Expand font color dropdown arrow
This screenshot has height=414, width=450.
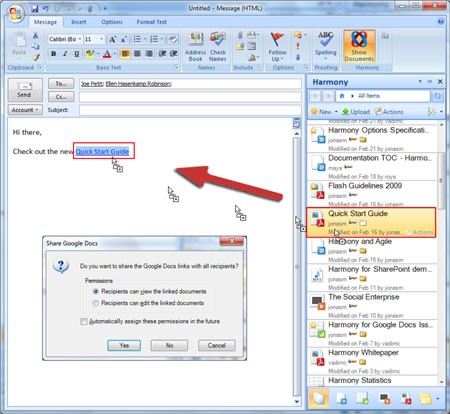click(x=115, y=54)
